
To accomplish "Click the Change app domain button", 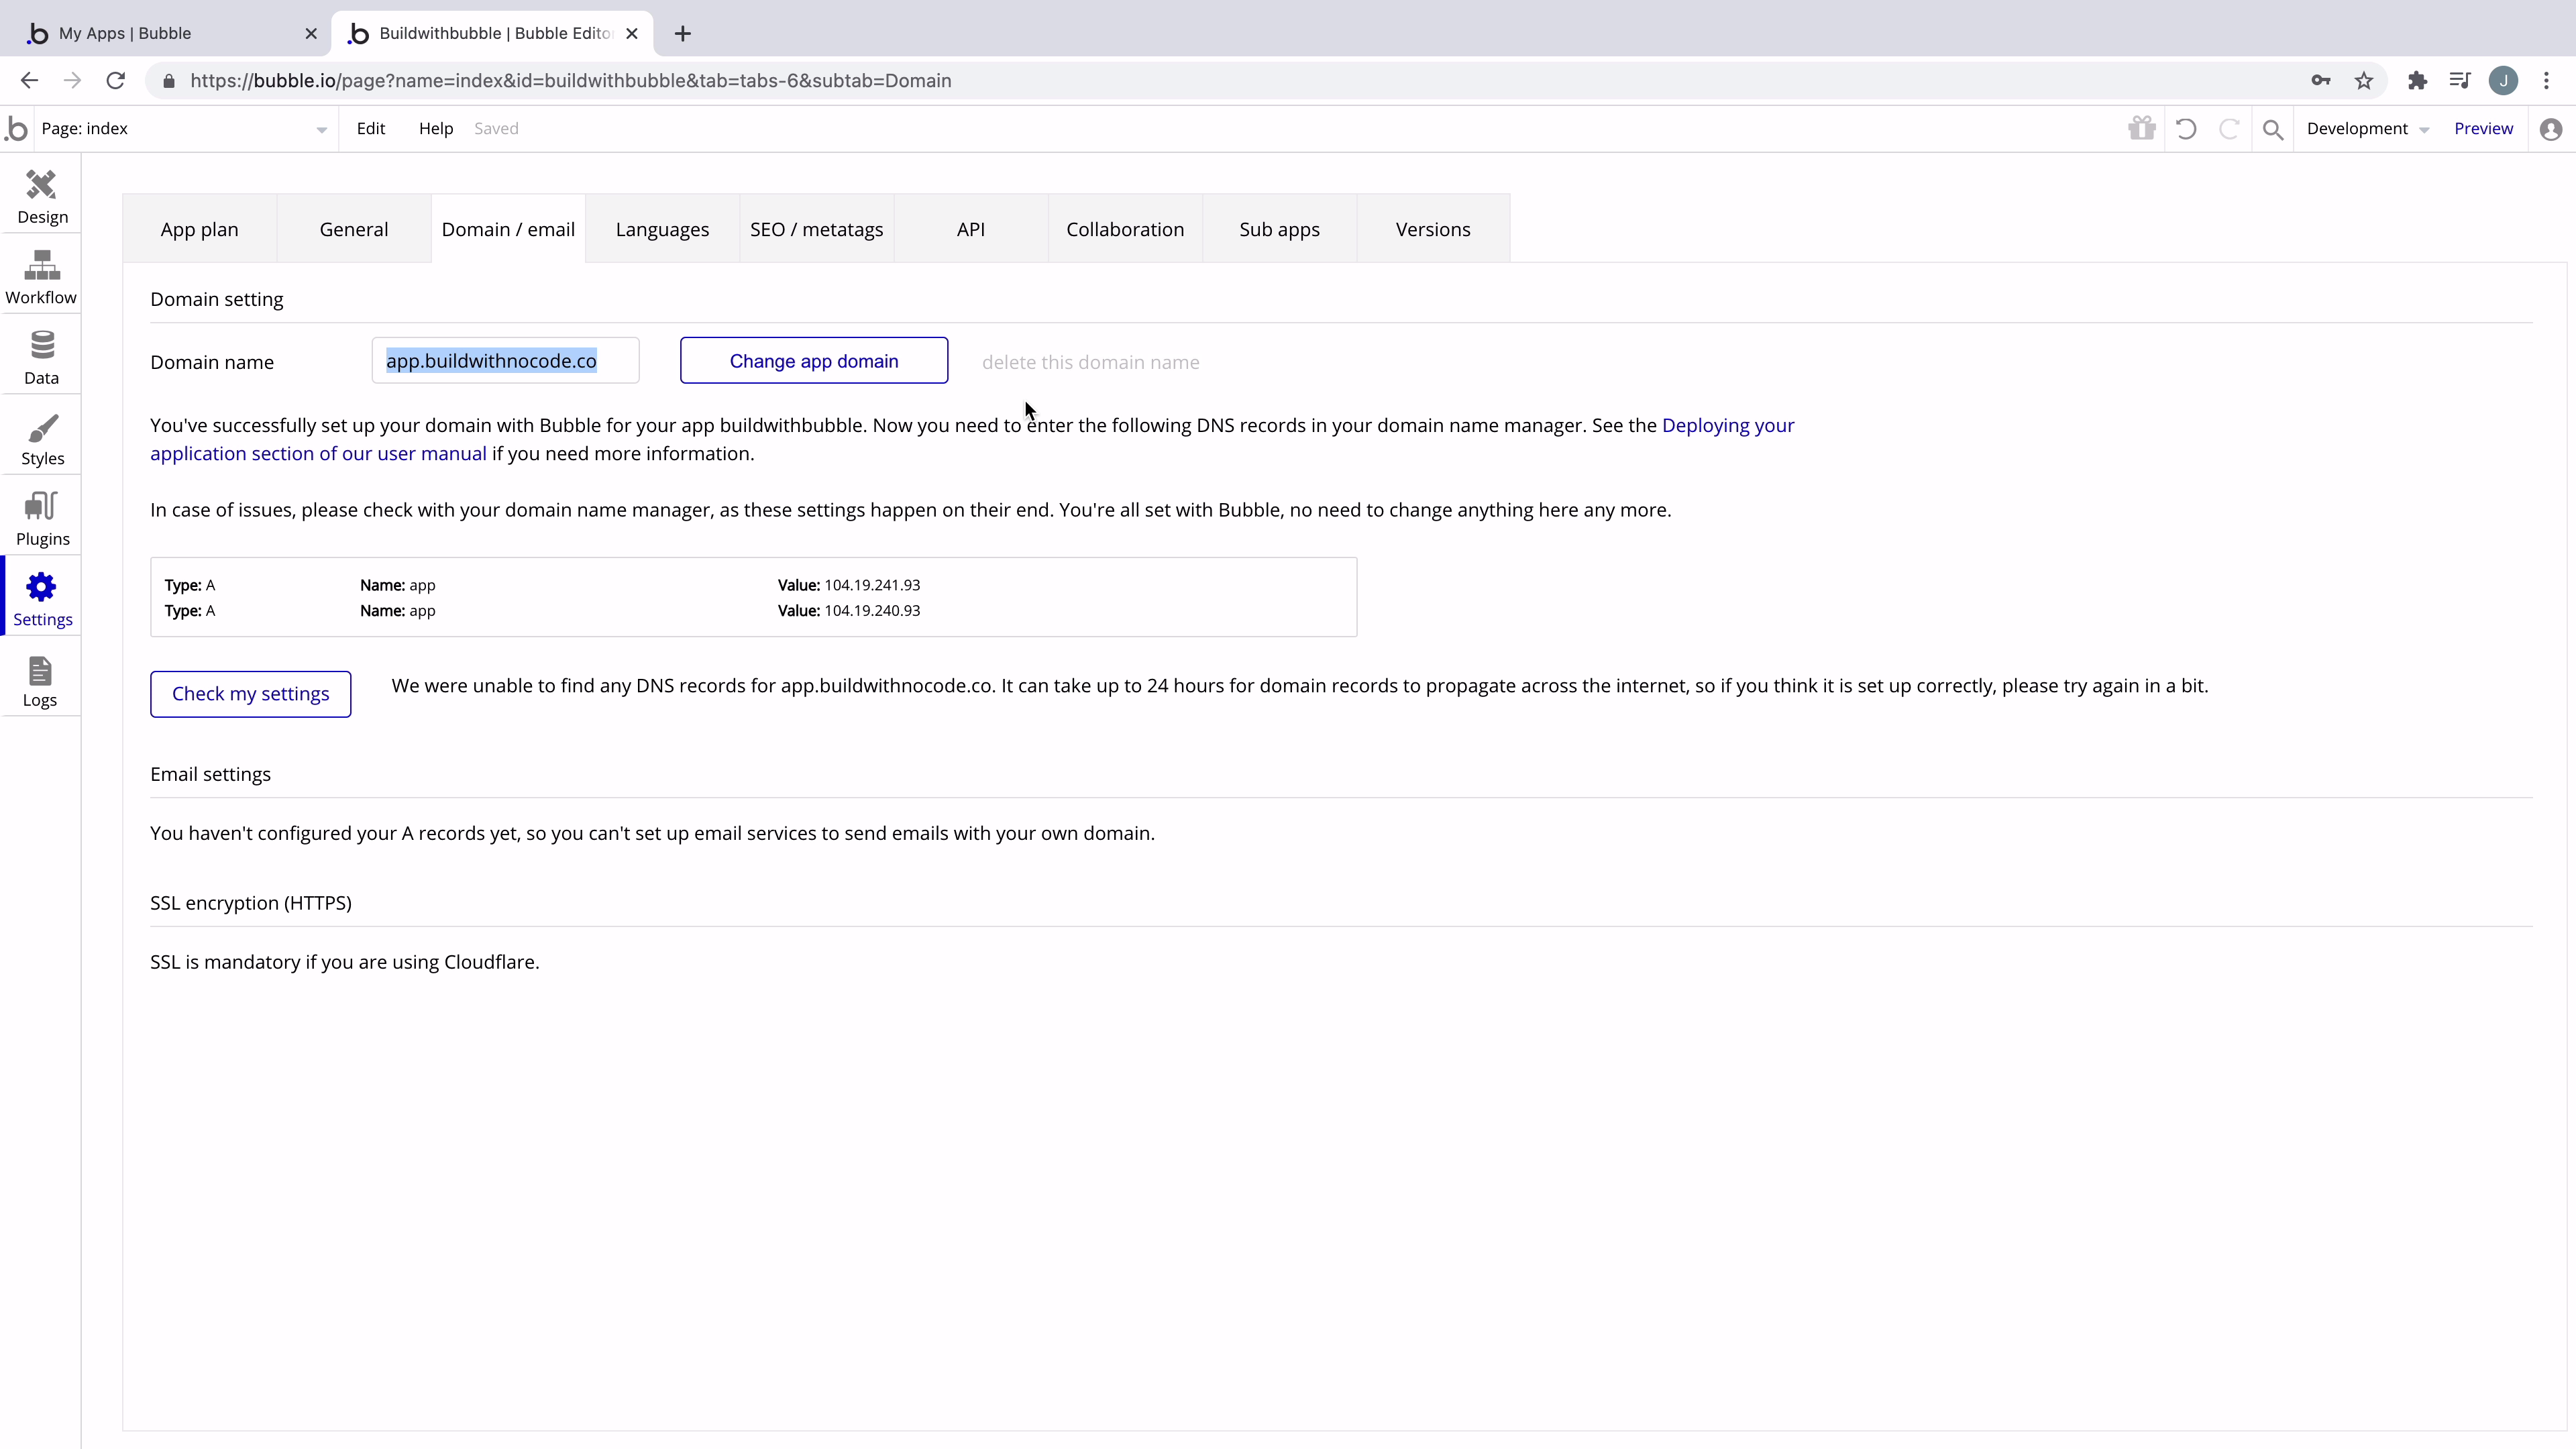I will (812, 360).
